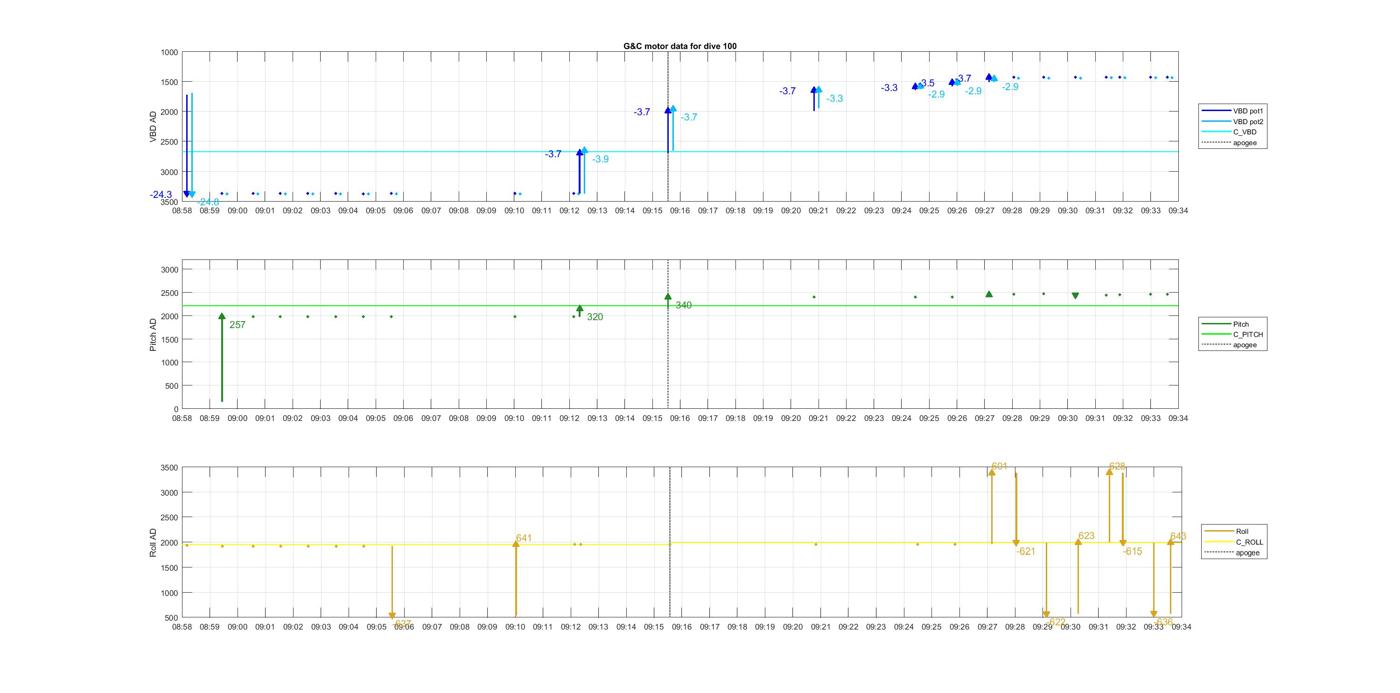Click the pitch up-triangle marker at 09:27
Viewport: 1400px width, 693px height.
pos(989,294)
